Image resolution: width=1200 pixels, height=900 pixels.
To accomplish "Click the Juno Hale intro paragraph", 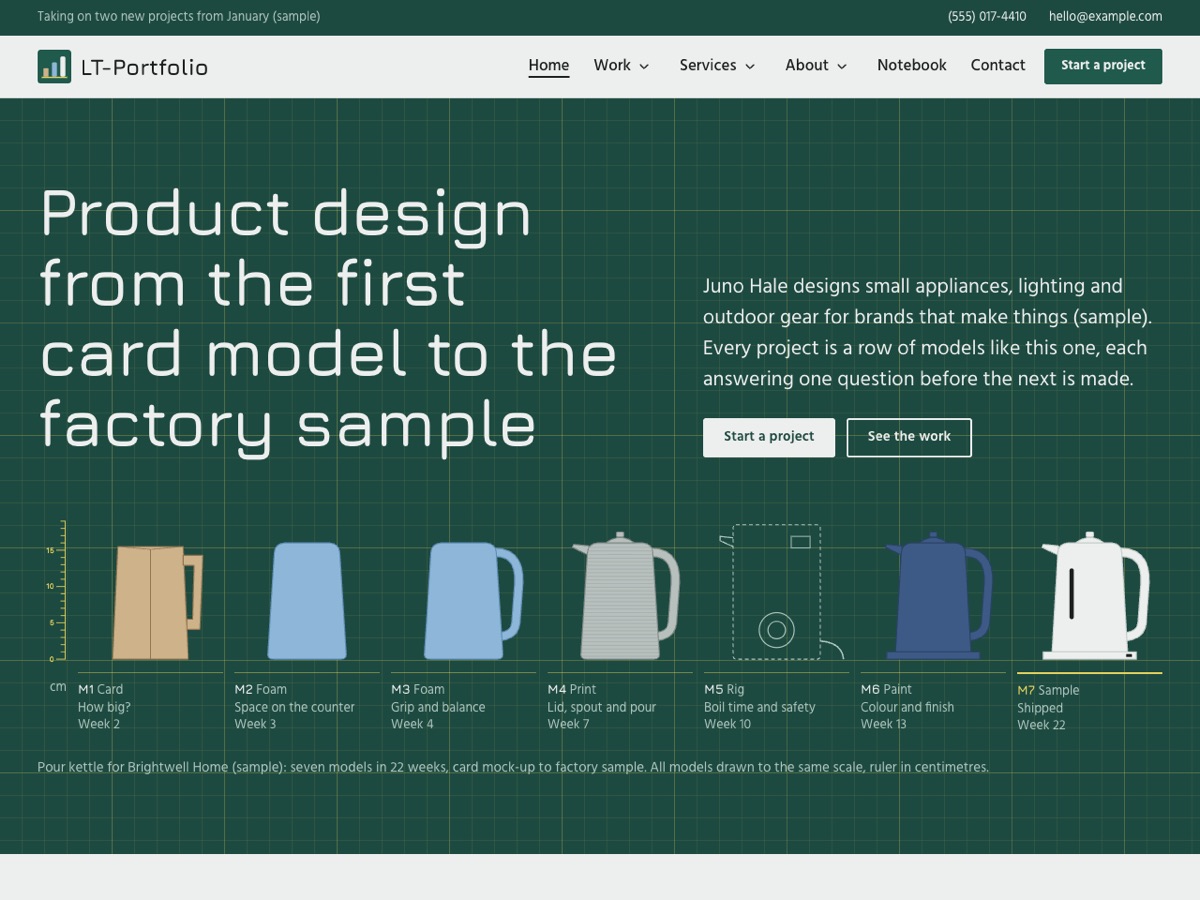I will [x=927, y=332].
